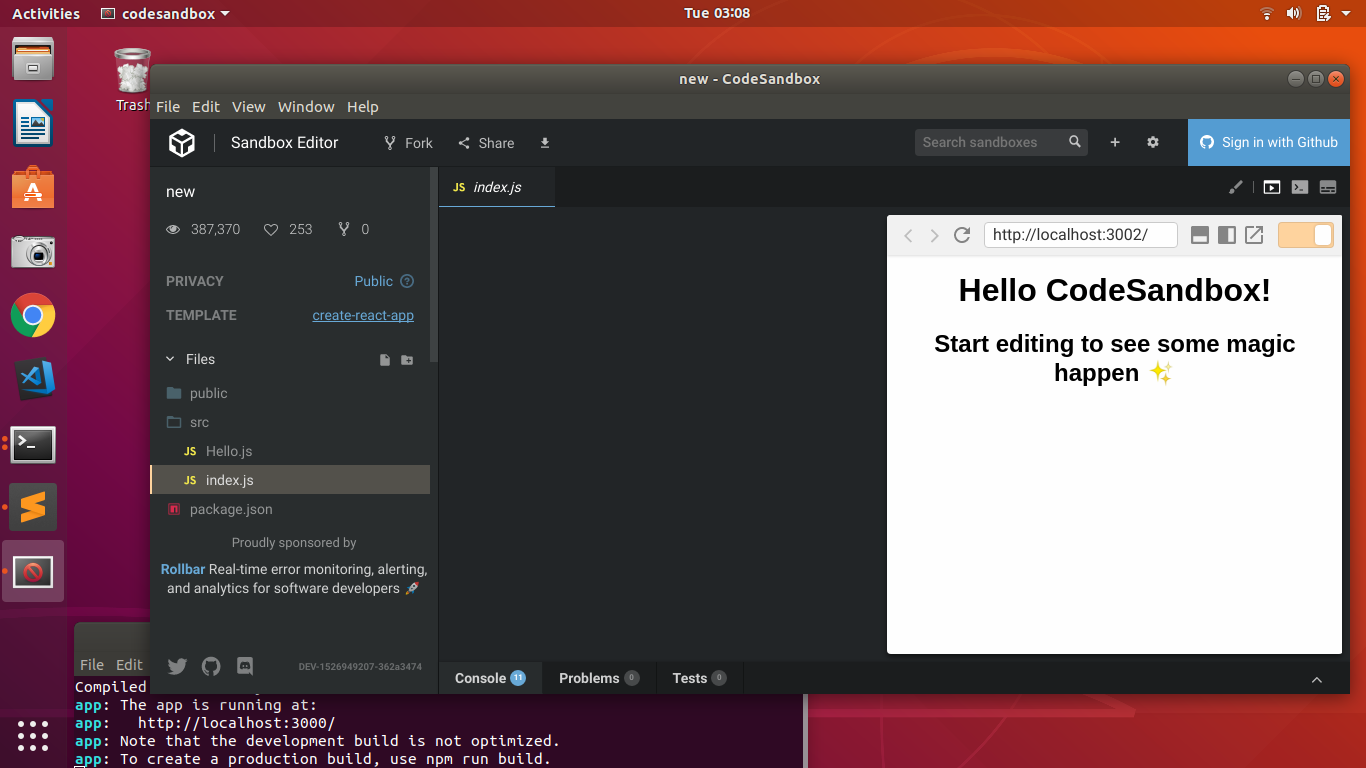Image resolution: width=1366 pixels, height=768 pixels.
Task: Dock the preview to the right side
Action: [x=1226, y=235]
